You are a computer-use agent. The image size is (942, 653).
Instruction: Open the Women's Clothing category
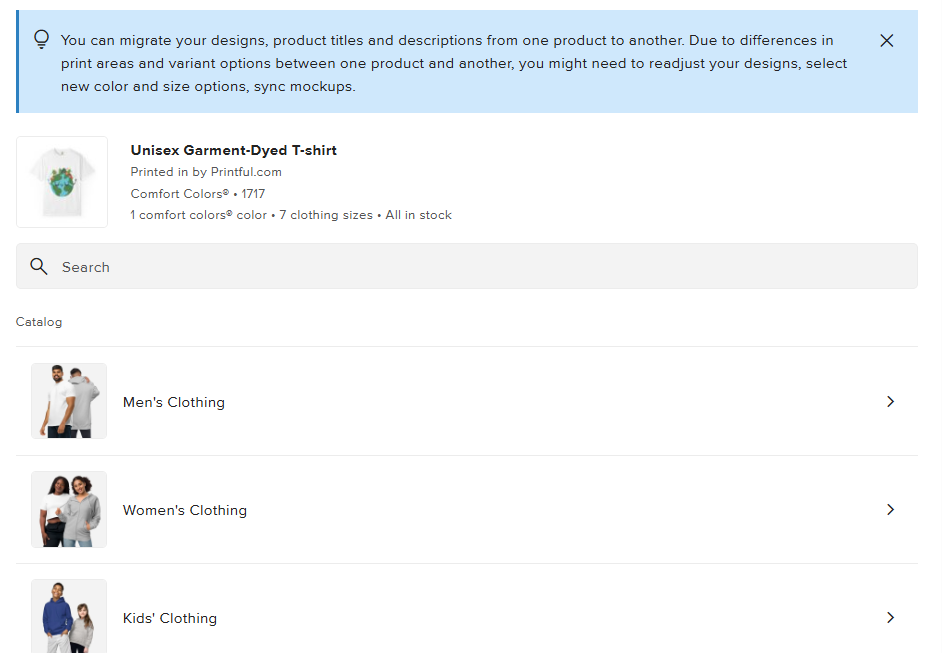pyautogui.click(x=467, y=509)
